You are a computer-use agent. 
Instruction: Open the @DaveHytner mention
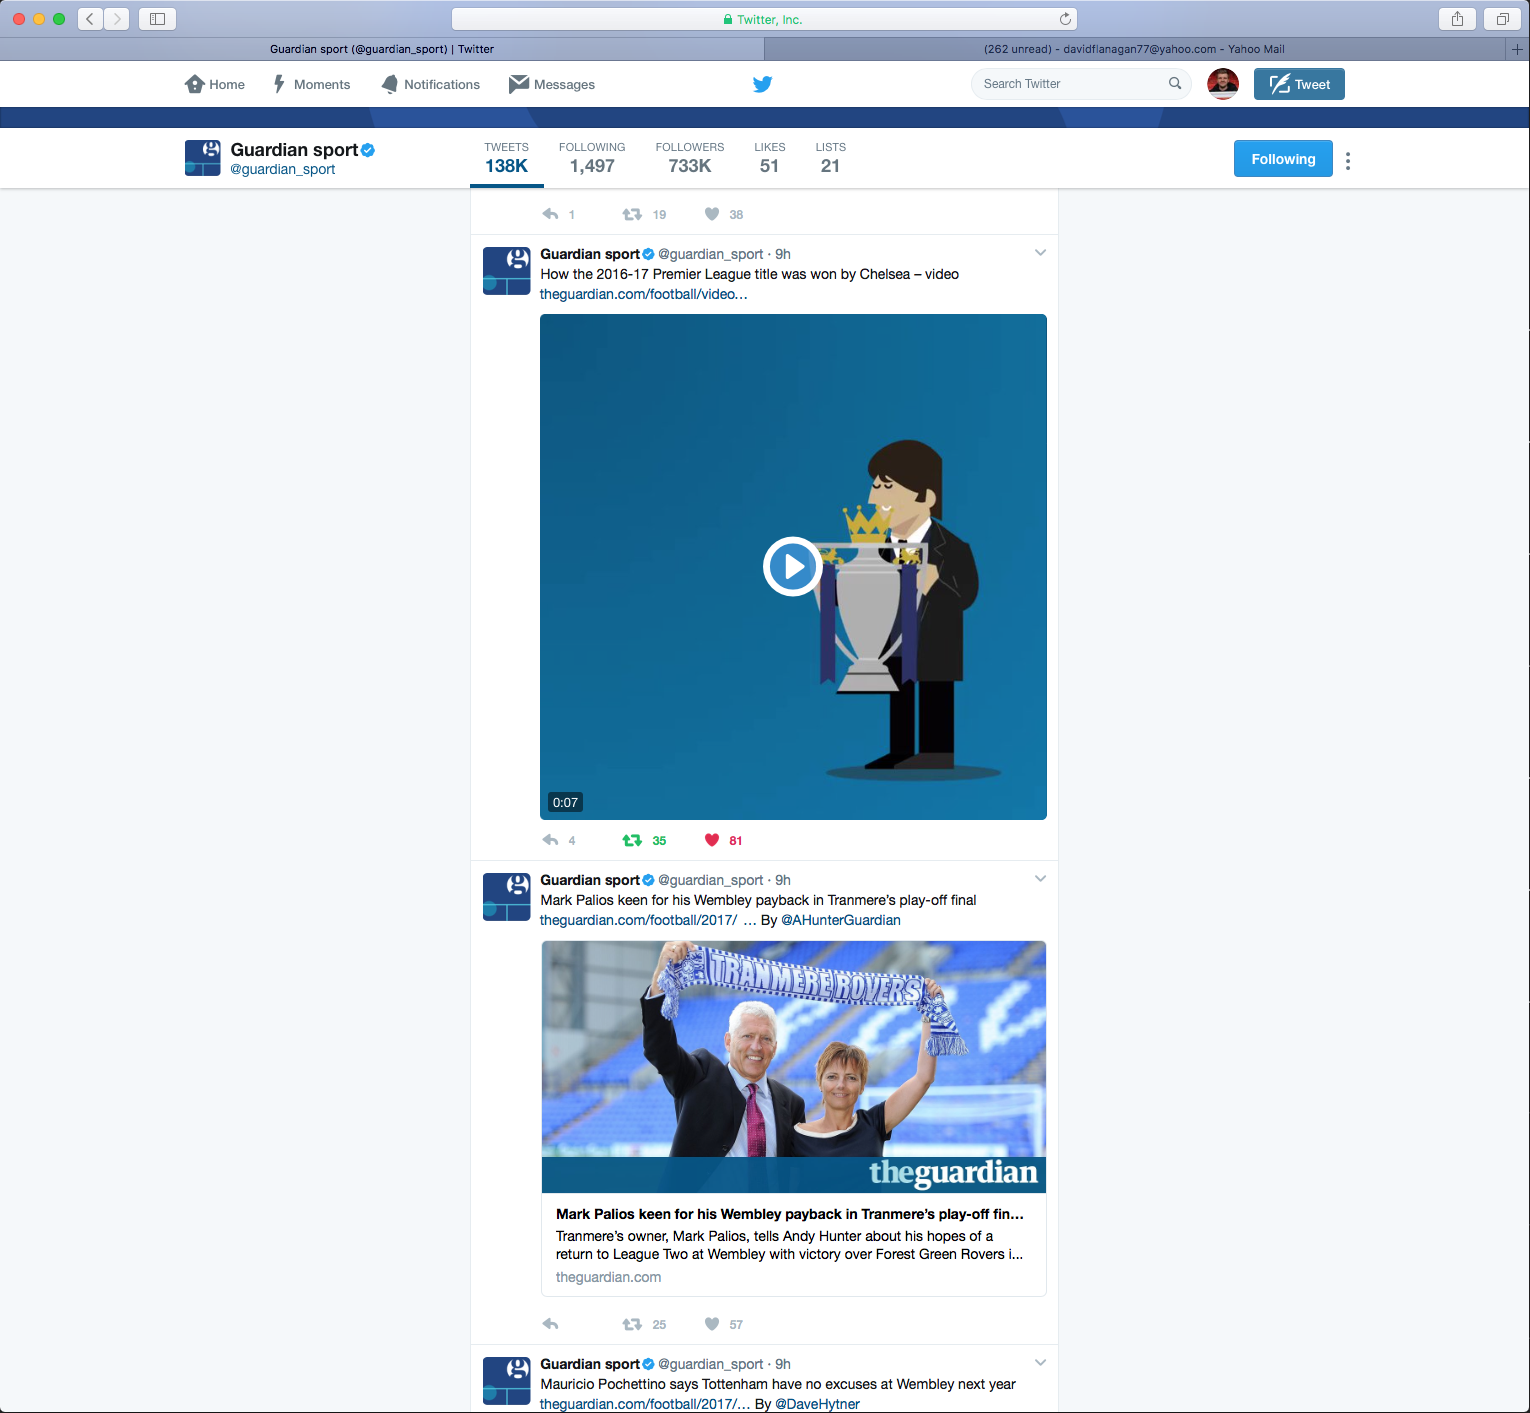pyautogui.click(x=817, y=1404)
